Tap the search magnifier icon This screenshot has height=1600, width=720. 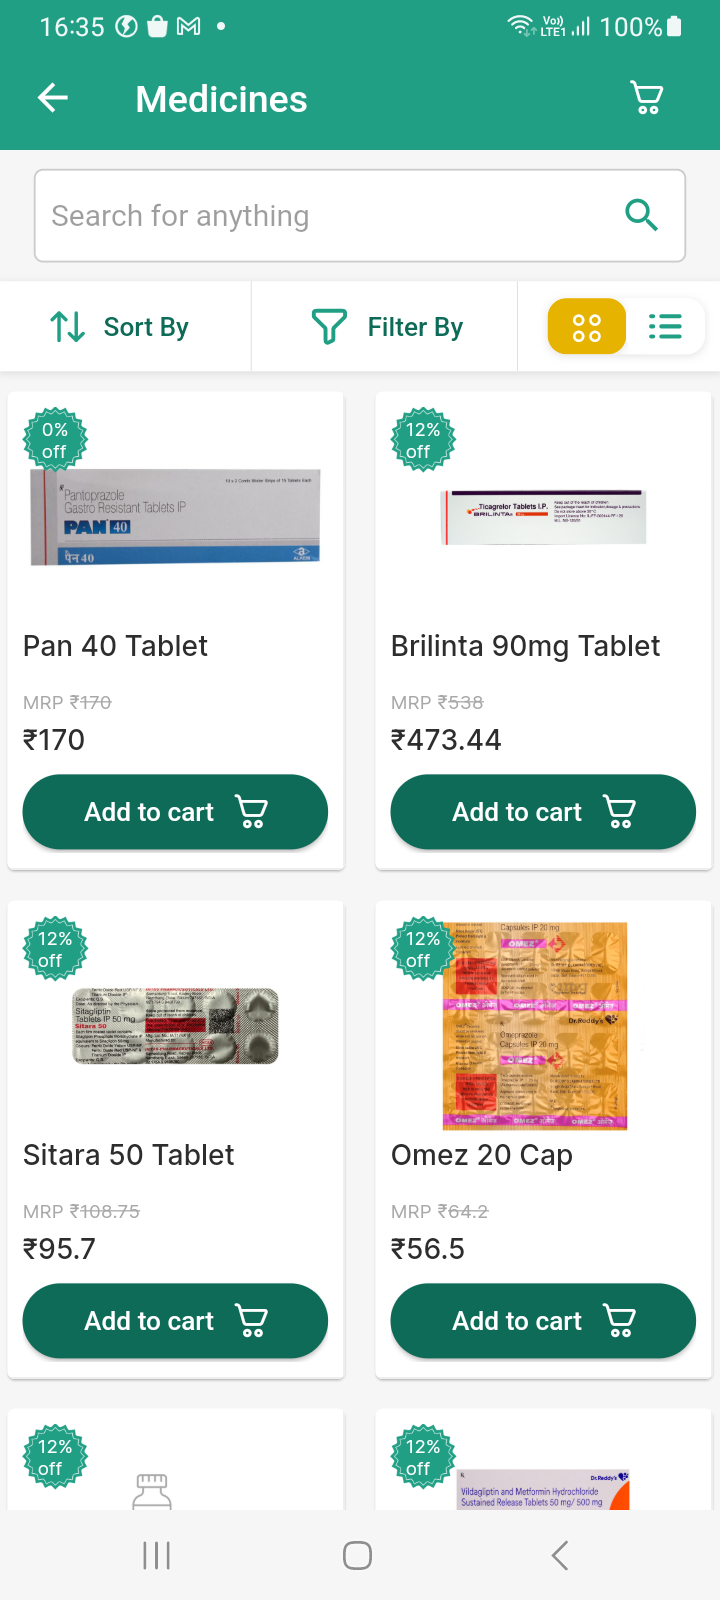[641, 215]
